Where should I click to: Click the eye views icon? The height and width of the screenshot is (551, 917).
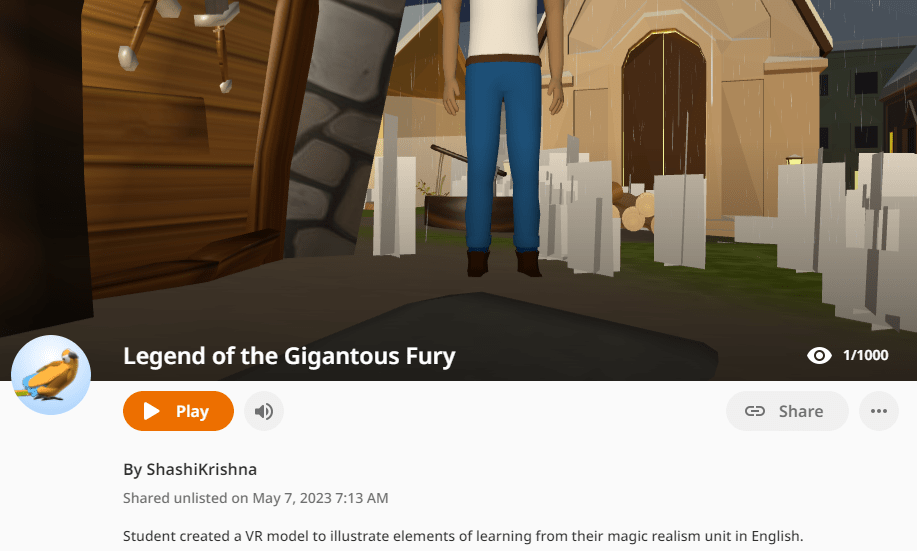tap(819, 355)
